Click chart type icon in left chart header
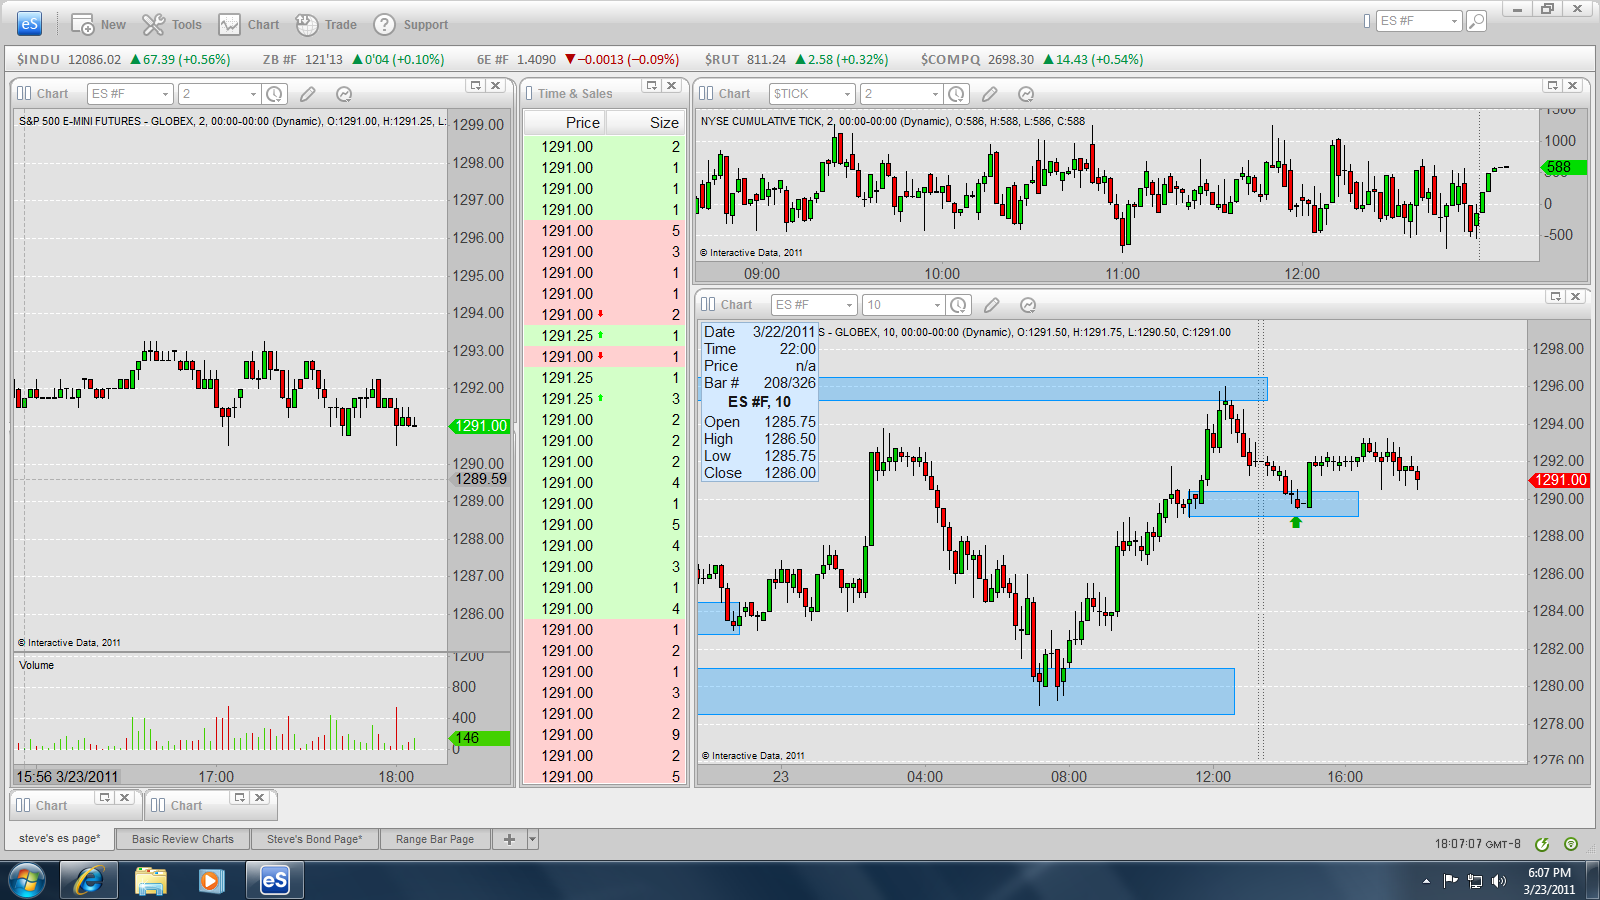The height and width of the screenshot is (900, 1600). (24, 93)
